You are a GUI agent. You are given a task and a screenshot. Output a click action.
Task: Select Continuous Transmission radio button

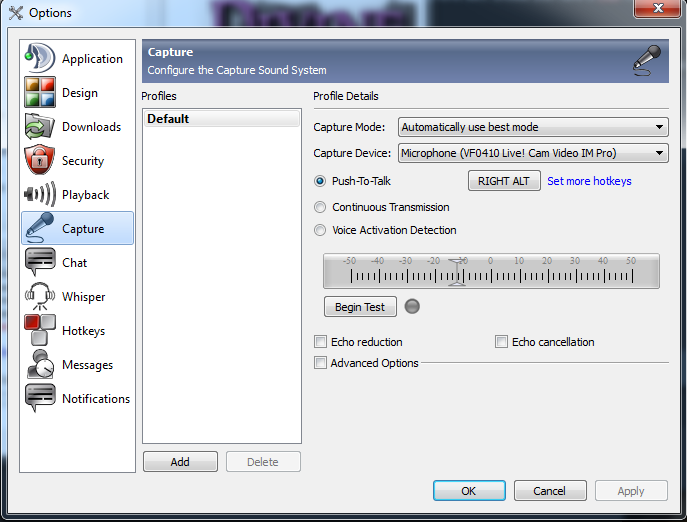click(320, 207)
